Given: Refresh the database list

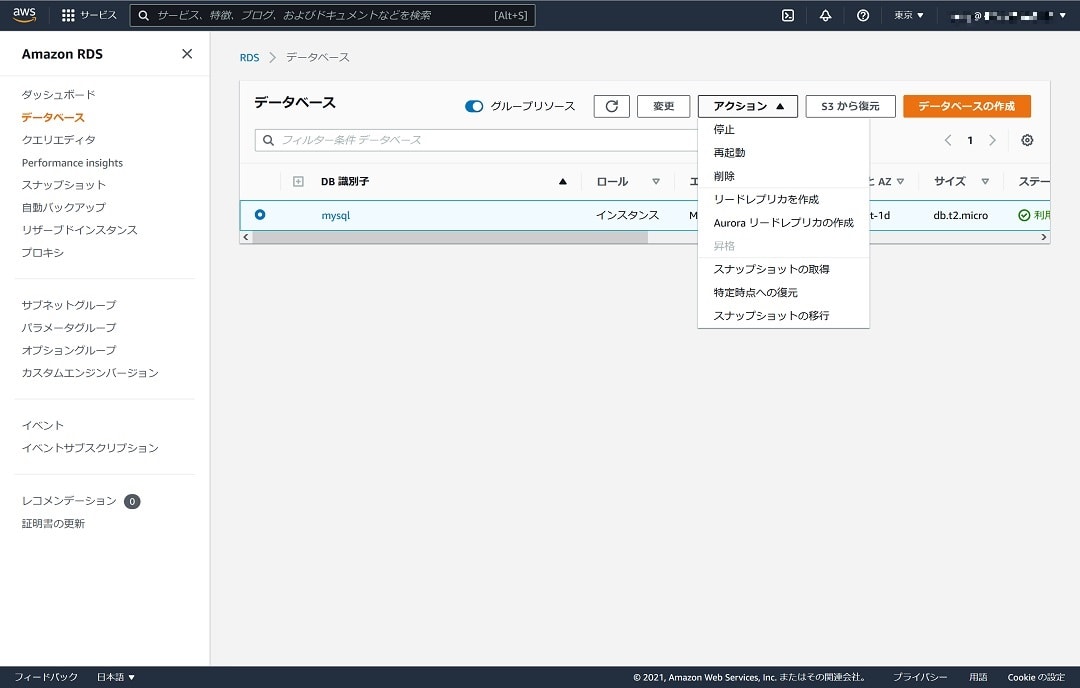Looking at the screenshot, I should tap(612, 106).
